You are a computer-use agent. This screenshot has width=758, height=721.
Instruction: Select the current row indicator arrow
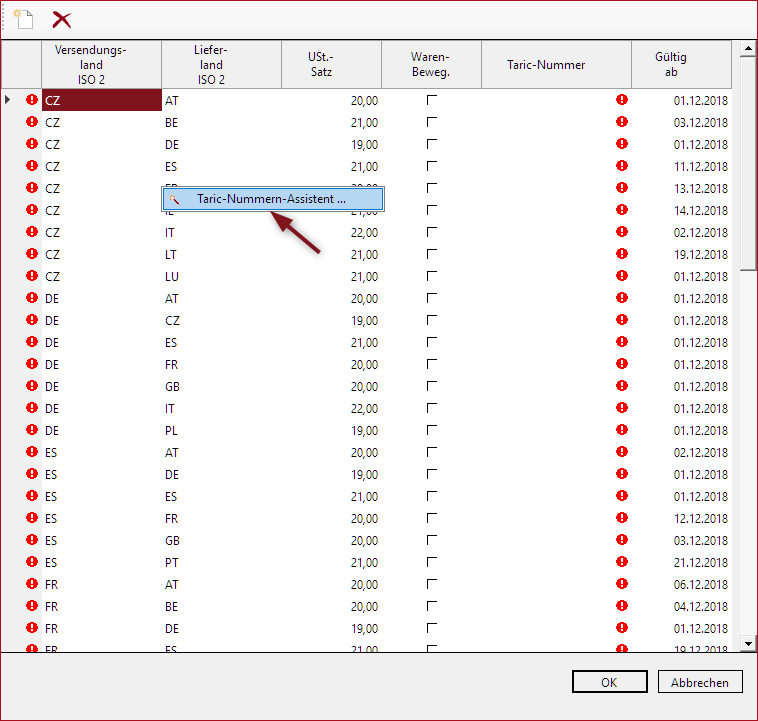9,100
